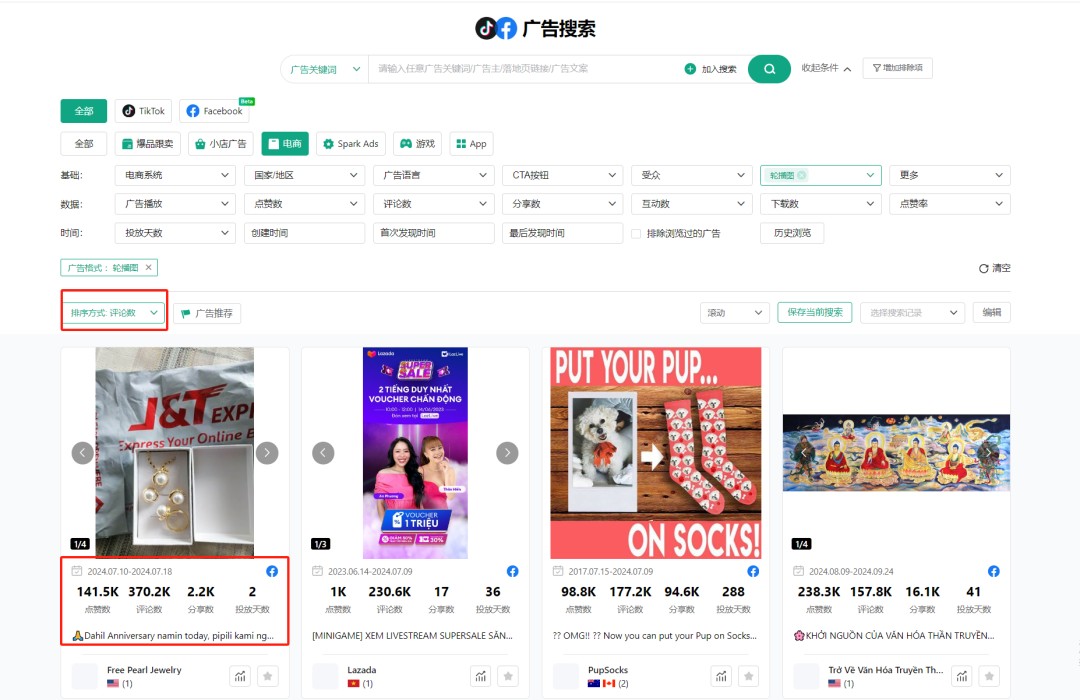Image resolution: width=1080 pixels, height=700 pixels.
Task: Select the Spark Ads category tab
Action: [x=351, y=144]
